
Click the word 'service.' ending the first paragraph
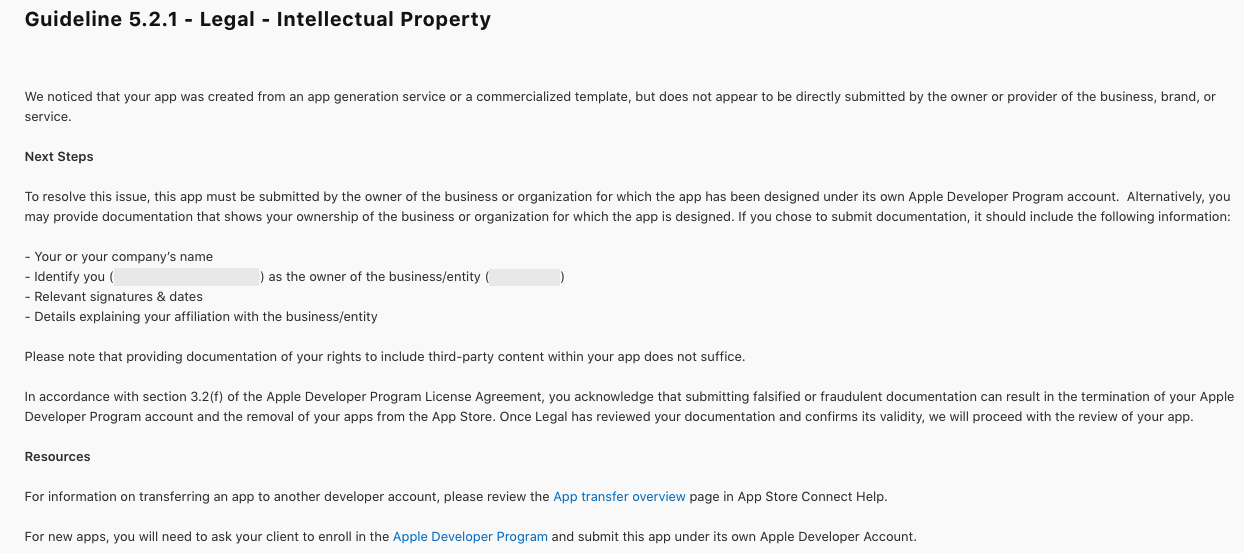point(48,116)
